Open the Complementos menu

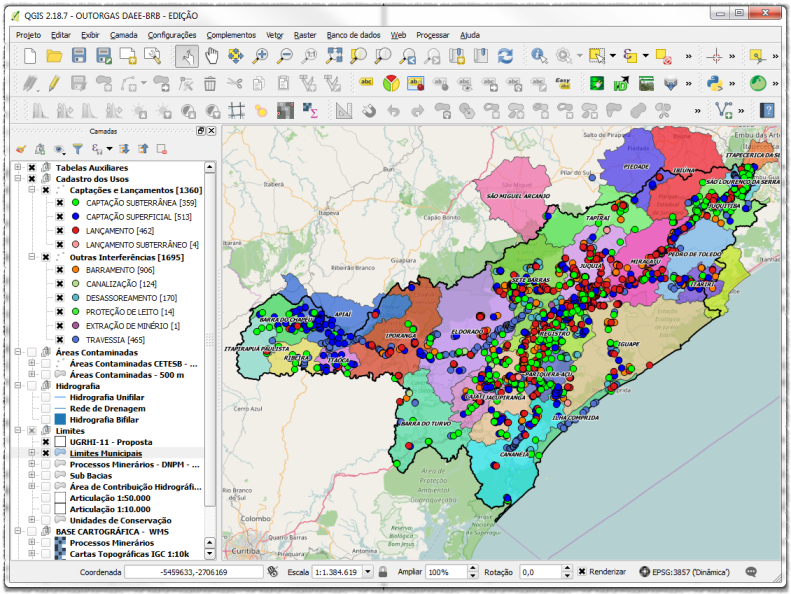point(231,34)
